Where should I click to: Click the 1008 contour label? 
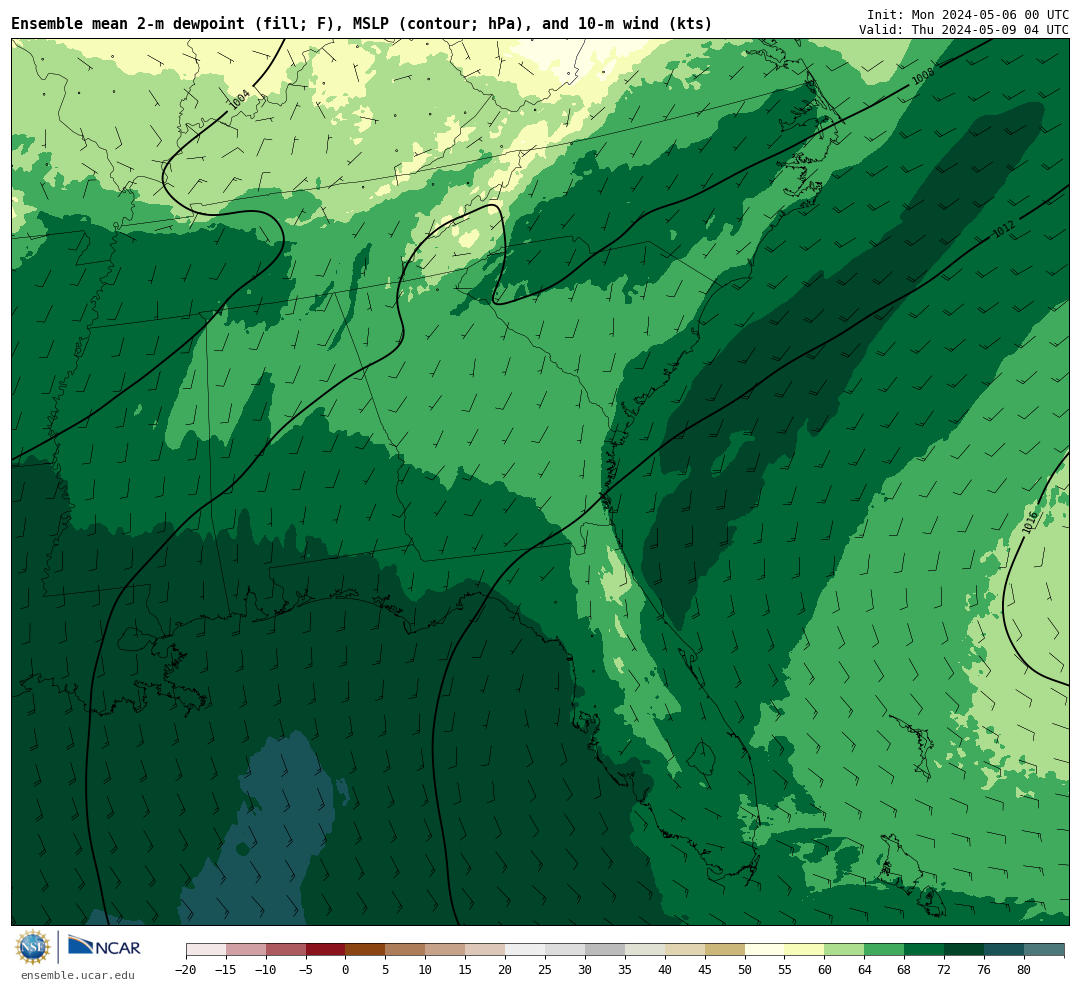coord(923,76)
